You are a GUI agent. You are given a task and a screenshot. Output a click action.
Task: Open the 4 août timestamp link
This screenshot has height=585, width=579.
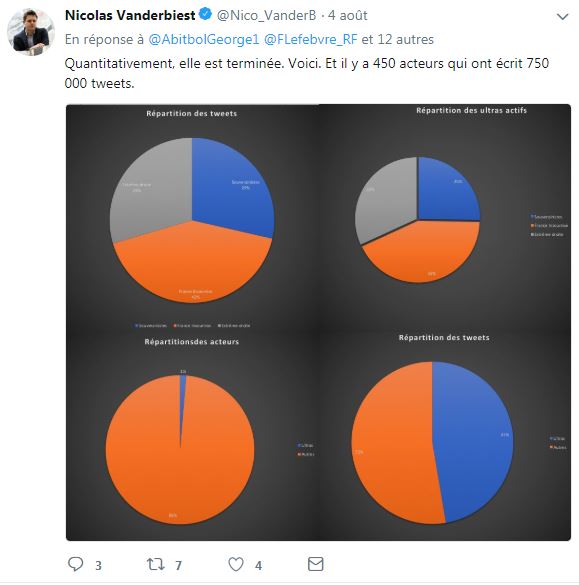pyautogui.click(x=348, y=15)
